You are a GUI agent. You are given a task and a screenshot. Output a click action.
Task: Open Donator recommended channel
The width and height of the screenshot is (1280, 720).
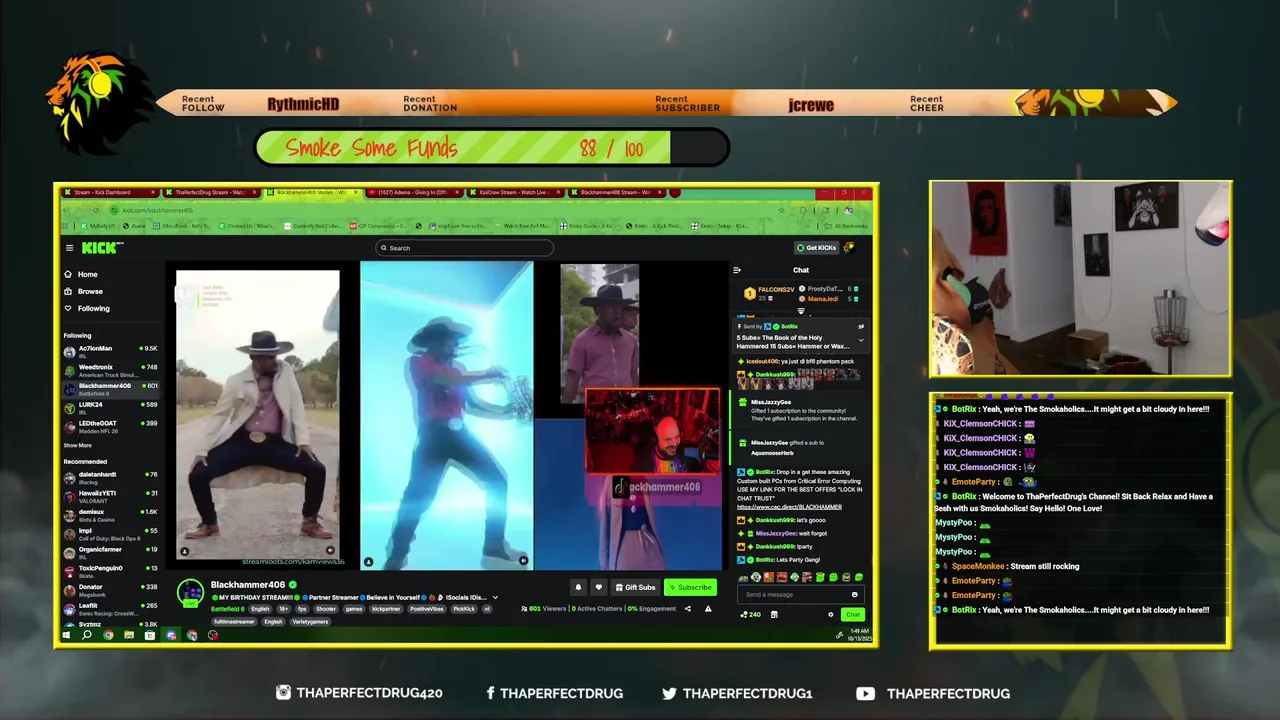(110, 590)
